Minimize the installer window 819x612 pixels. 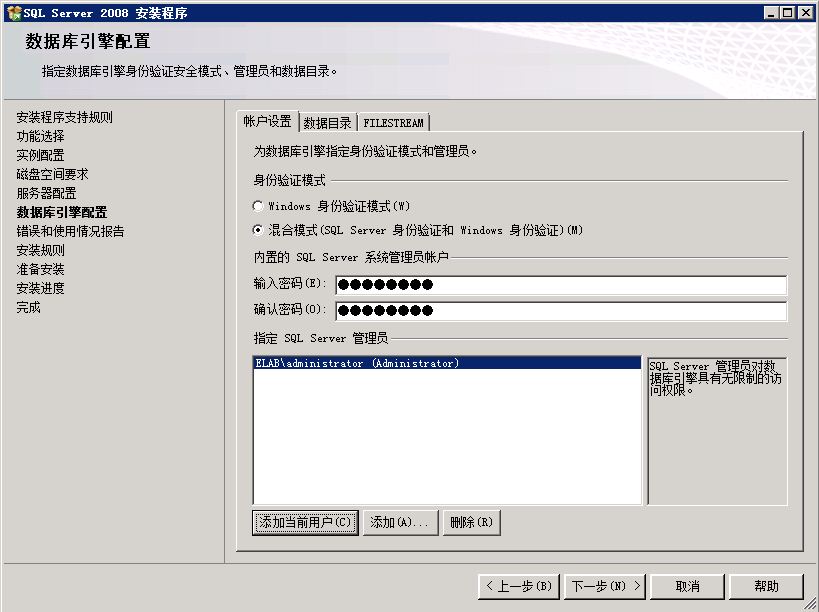click(x=772, y=13)
